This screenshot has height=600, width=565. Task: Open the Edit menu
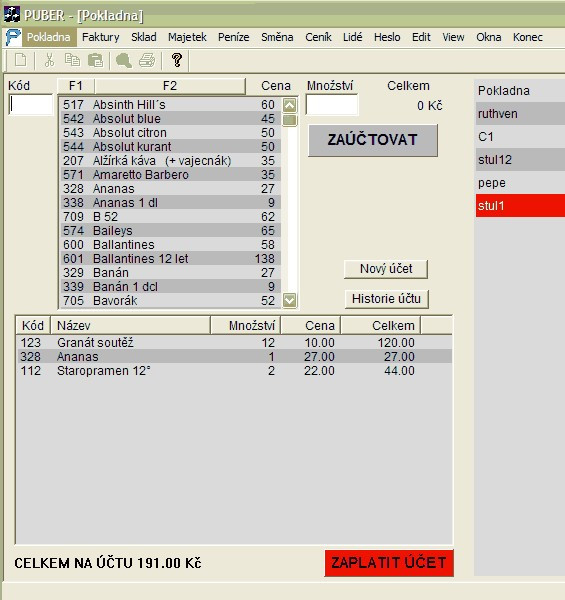coord(421,37)
